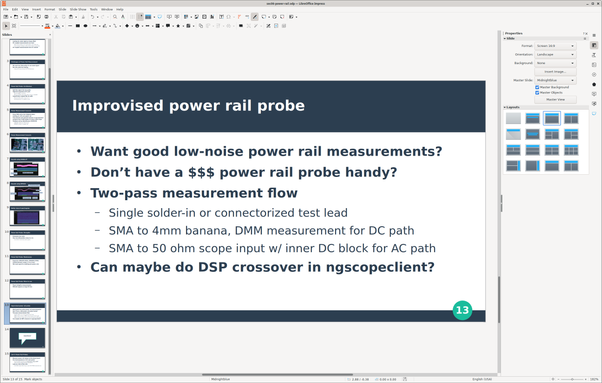Click the Callout shapes icon
This screenshot has height=383, width=602.
click(x=168, y=26)
